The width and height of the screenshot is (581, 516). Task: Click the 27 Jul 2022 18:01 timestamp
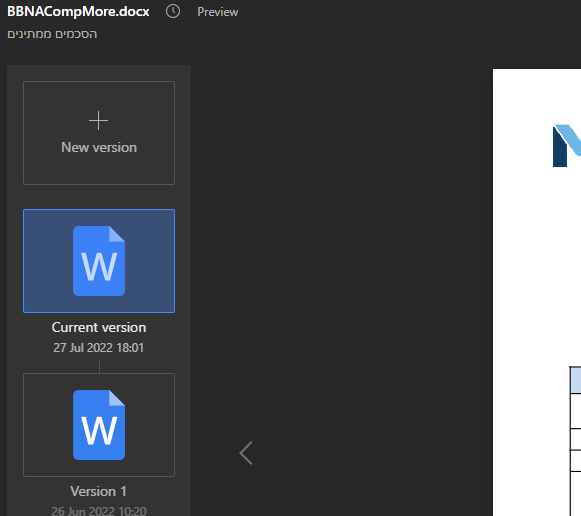click(99, 347)
